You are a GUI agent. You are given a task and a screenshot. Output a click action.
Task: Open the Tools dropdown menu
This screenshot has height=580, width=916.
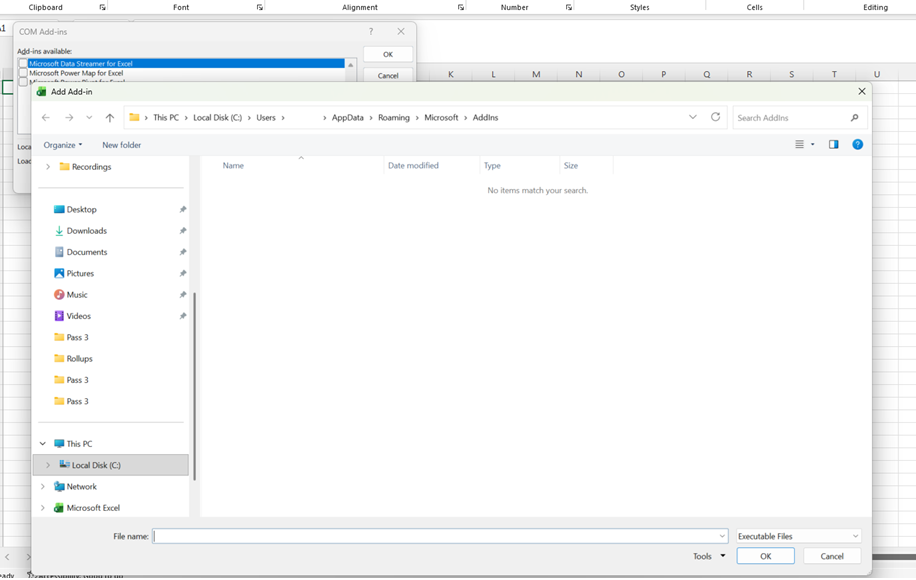pyautogui.click(x=709, y=556)
